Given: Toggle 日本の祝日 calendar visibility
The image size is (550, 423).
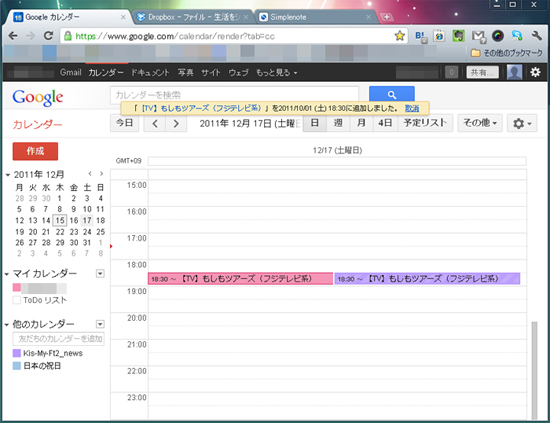Looking at the screenshot, I should coord(16,366).
